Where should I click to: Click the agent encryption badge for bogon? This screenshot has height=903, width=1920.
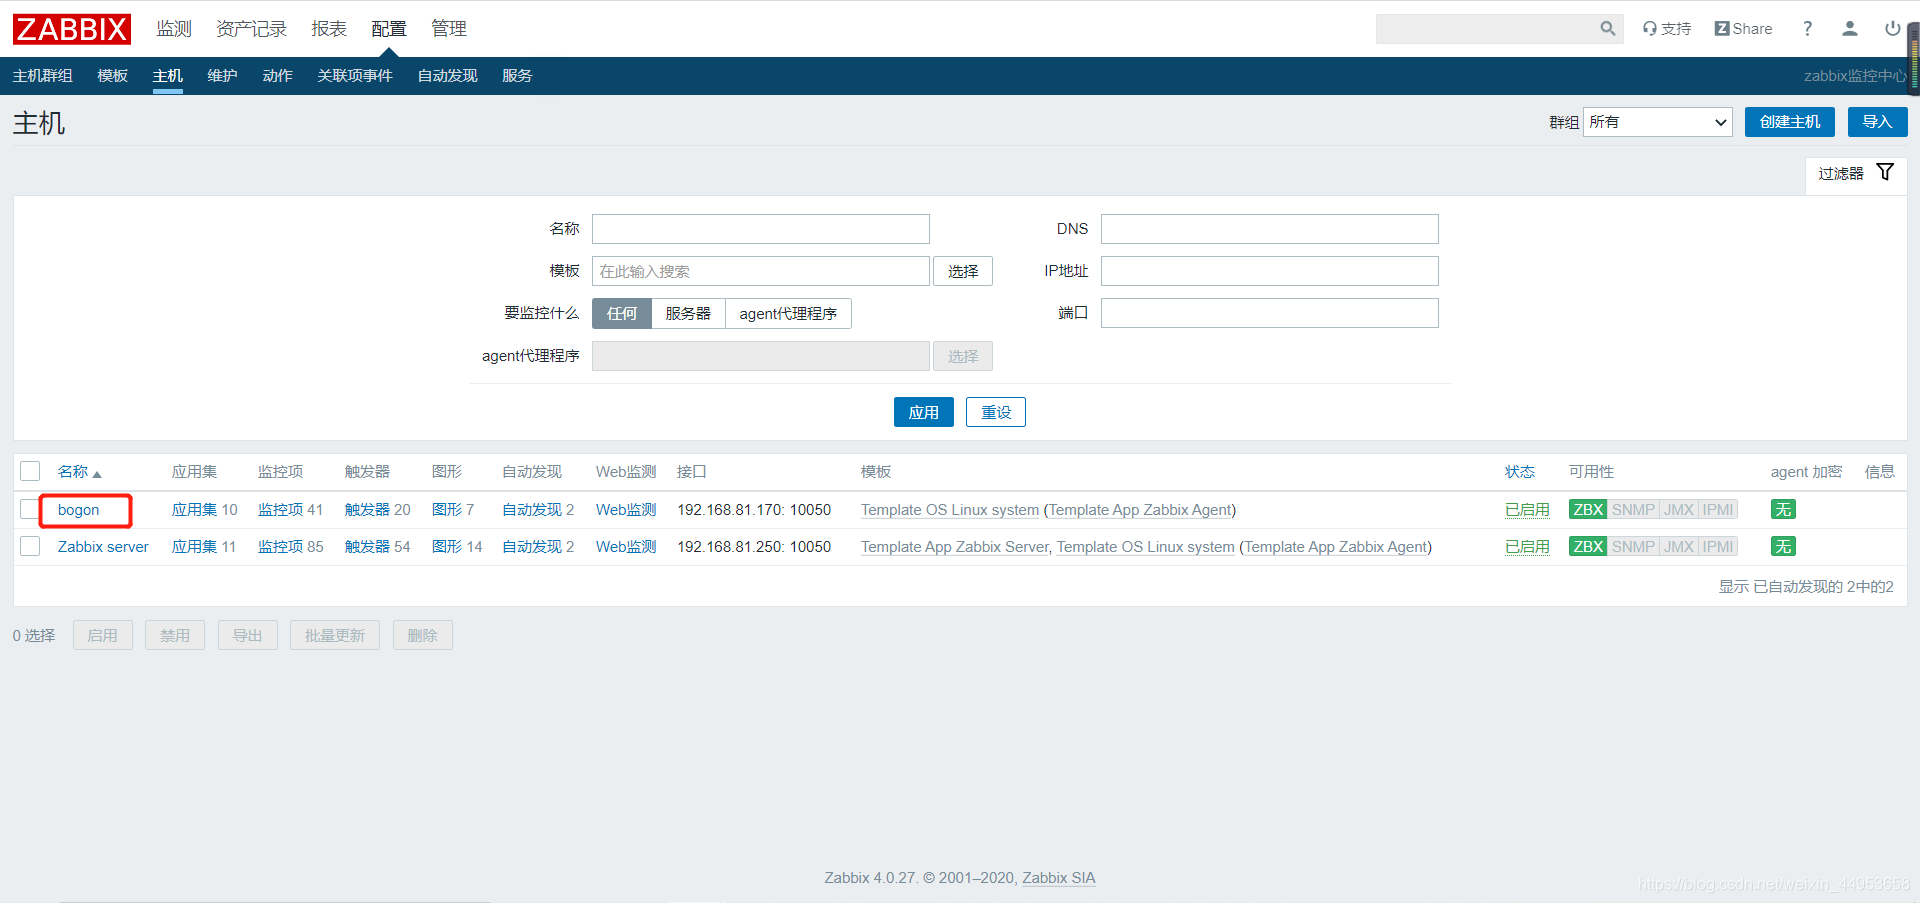1783,510
